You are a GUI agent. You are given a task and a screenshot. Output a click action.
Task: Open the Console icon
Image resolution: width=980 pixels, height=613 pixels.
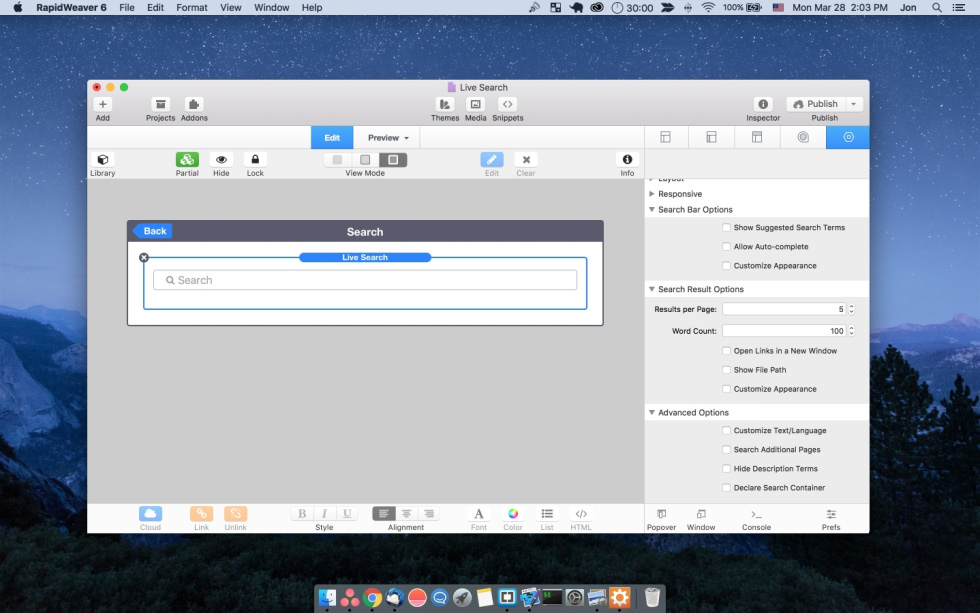[x=756, y=514]
